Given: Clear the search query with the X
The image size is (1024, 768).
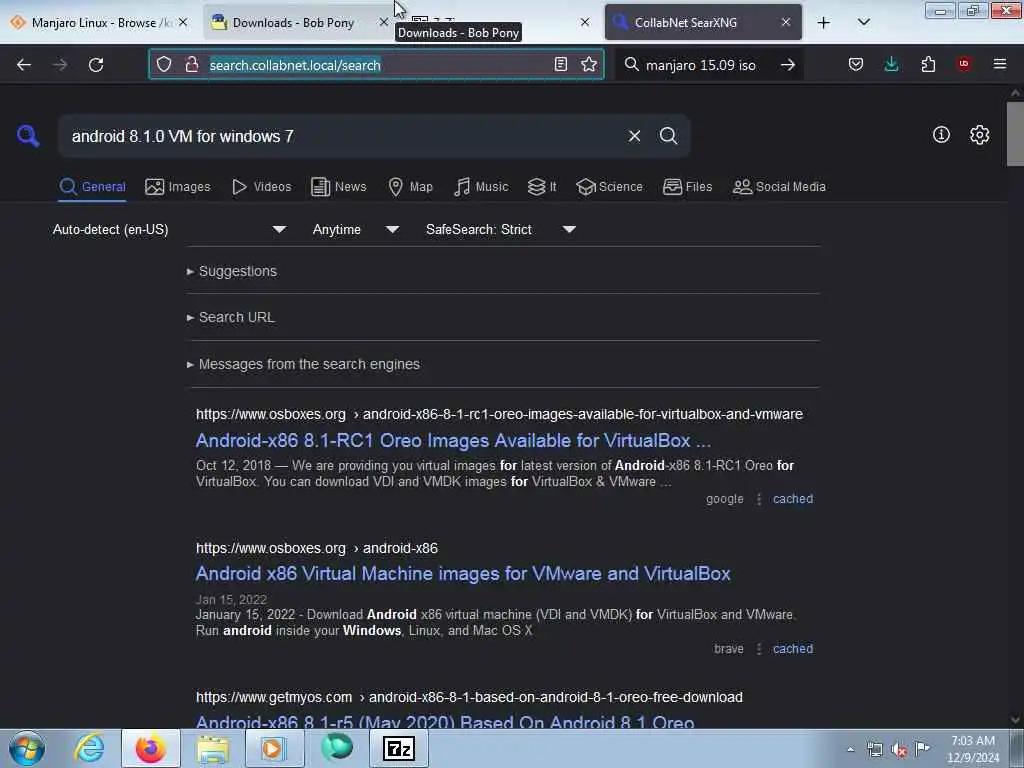Looking at the screenshot, I should (x=634, y=136).
